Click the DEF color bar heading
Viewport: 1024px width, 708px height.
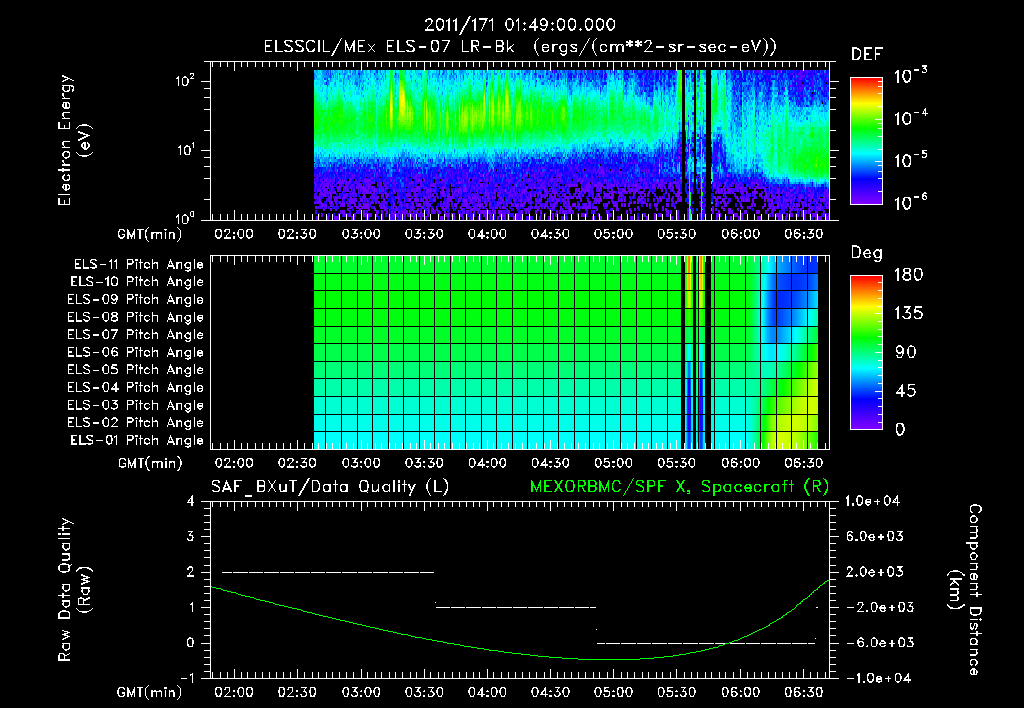[867, 55]
